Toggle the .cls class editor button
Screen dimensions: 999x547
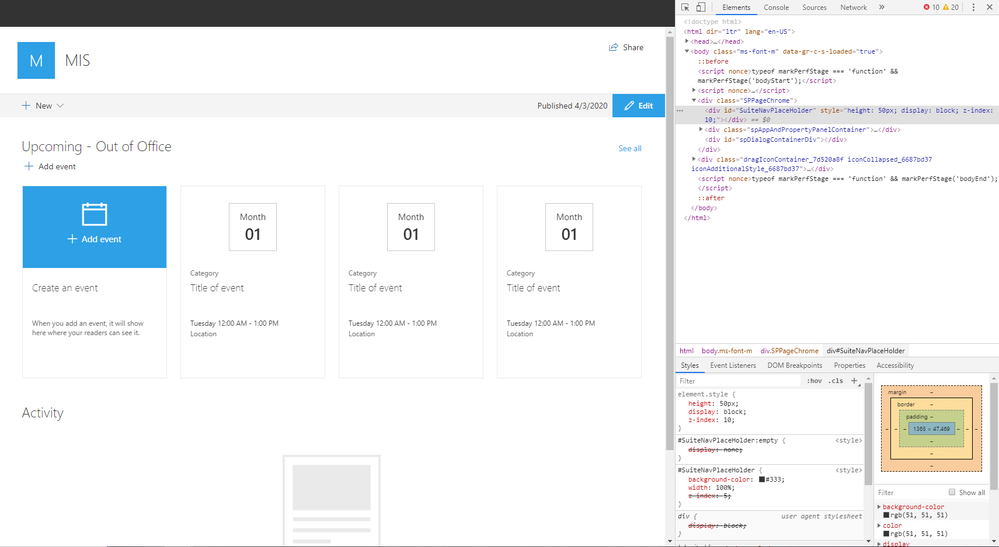click(x=835, y=381)
